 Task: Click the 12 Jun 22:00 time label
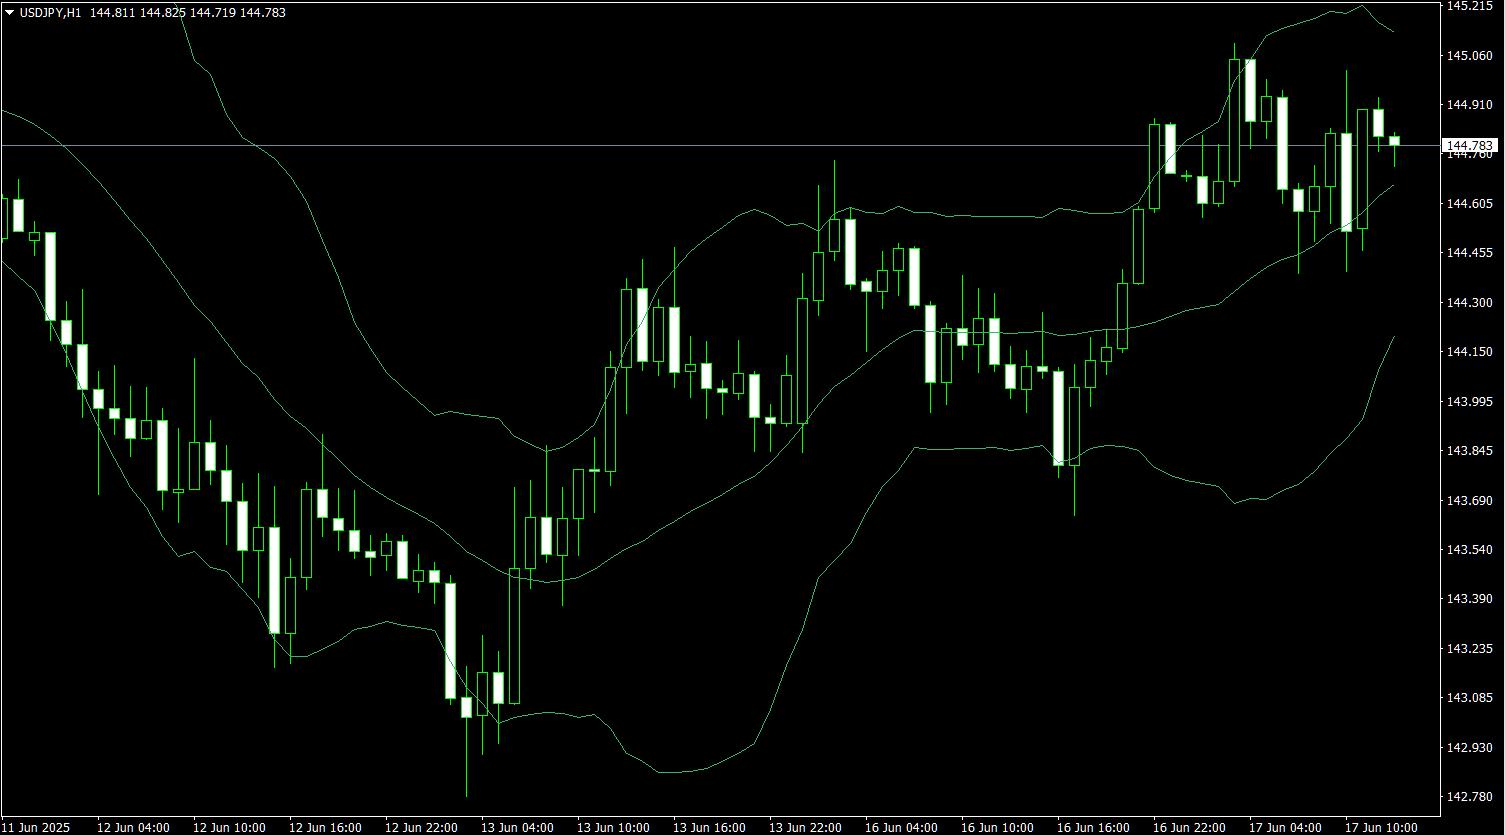(x=421, y=828)
